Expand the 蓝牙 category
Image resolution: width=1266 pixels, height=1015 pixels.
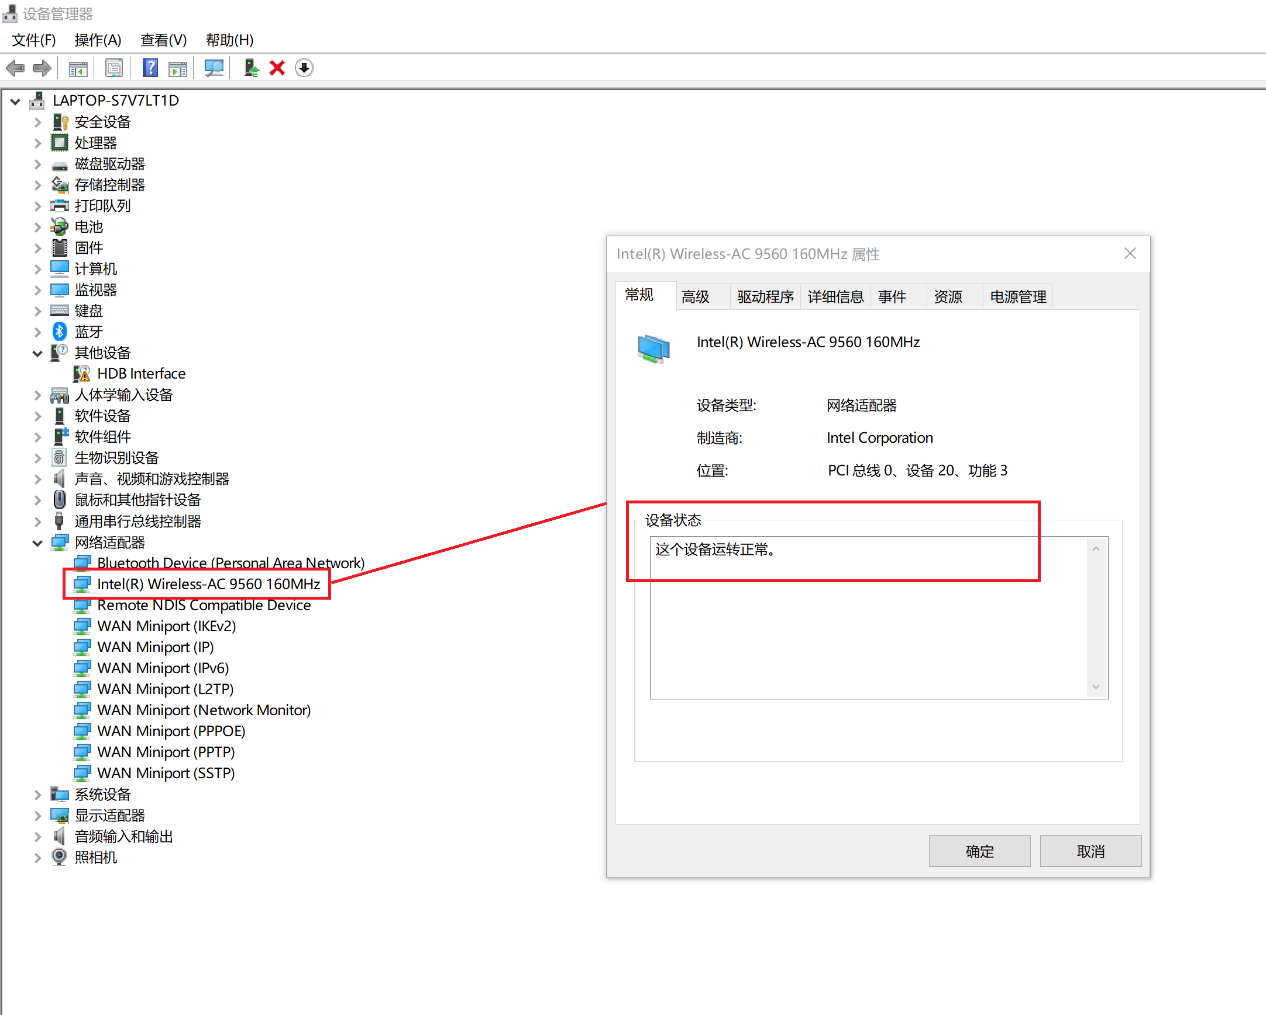pyautogui.click(x=37, y=332)
